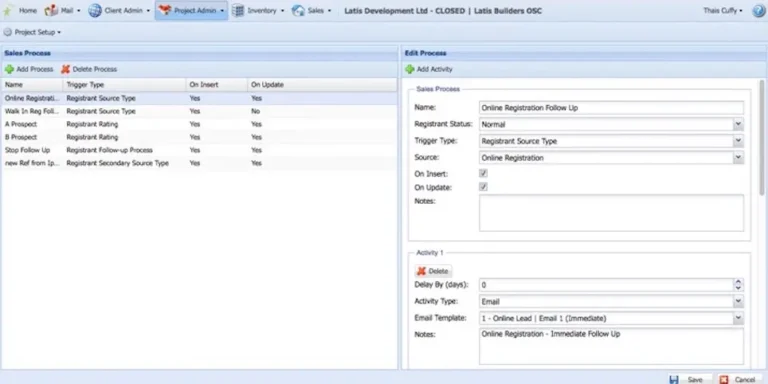Click the green plus Add Process icon
768x384 pixels.
[x=9, y=70]
